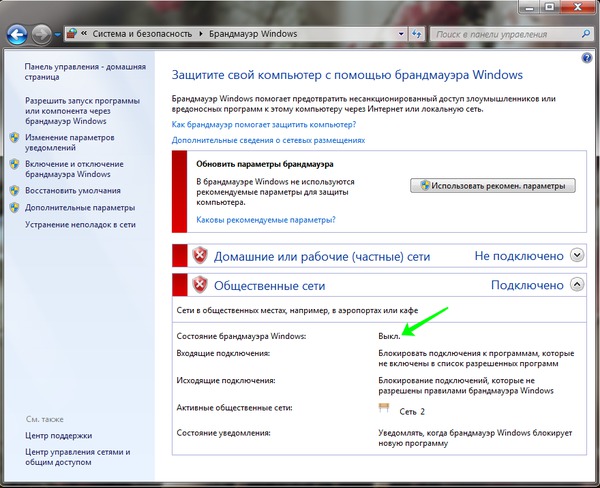Click shield icon beside «Дополнительные параметры»
This screenshot has width=600, height=488.
tap(15, 207)
